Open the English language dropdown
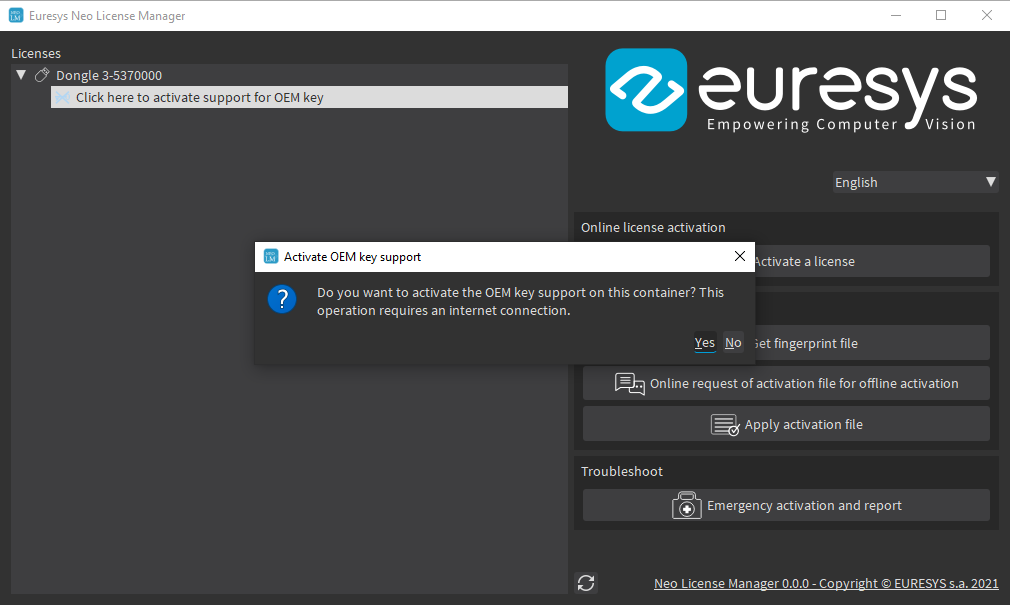 point(915,182)
